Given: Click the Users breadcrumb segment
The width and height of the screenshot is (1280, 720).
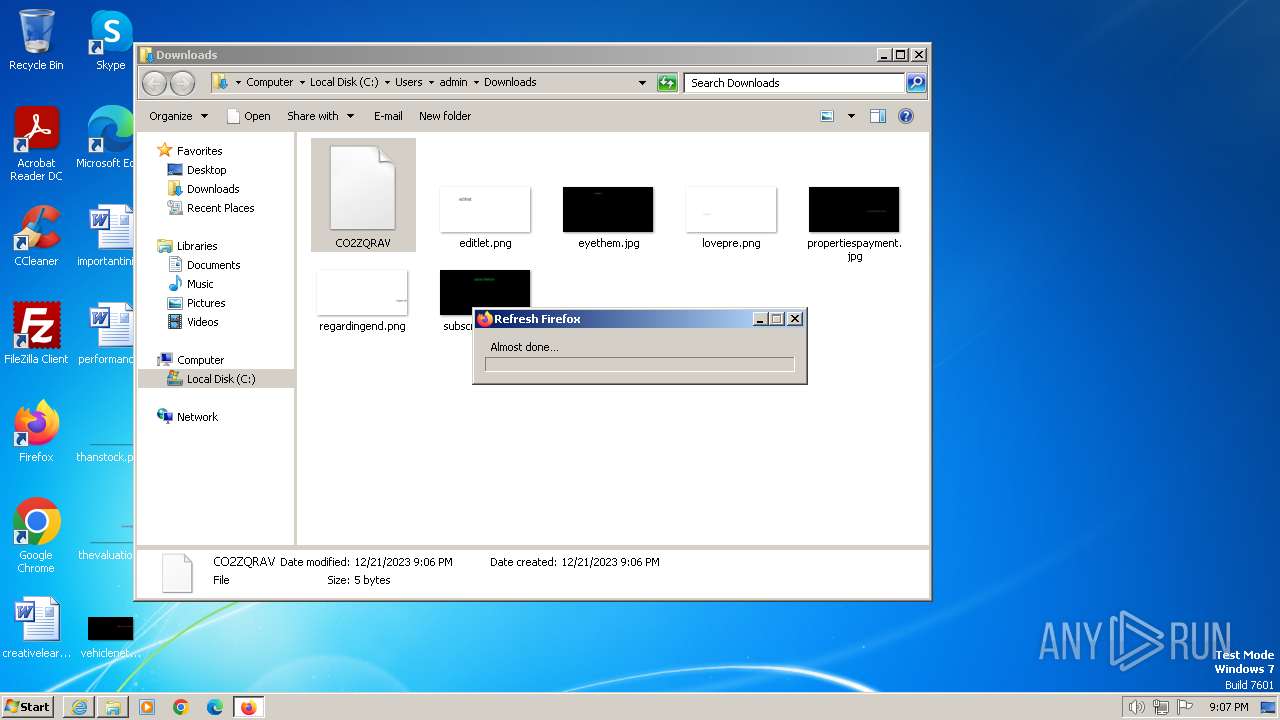Looking at the screenshot, I should click(409, 83).
